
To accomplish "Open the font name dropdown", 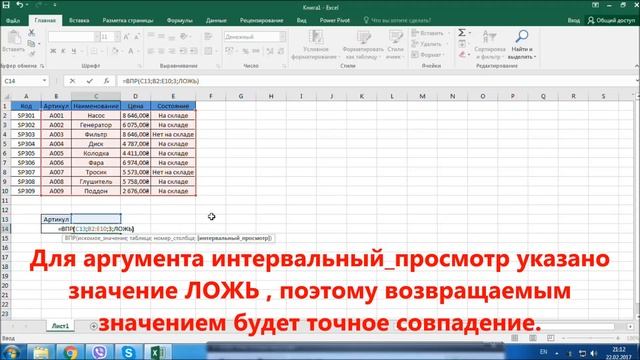I will point(97,37).
